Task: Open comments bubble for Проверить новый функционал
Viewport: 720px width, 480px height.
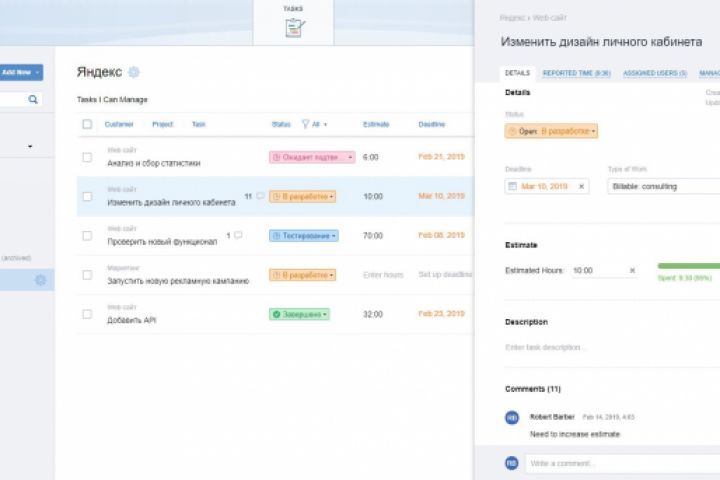Action: coord(238,235)
